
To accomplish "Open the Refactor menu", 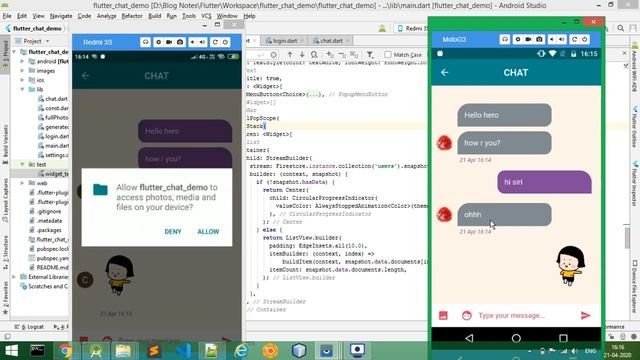I will click(132, 16).
